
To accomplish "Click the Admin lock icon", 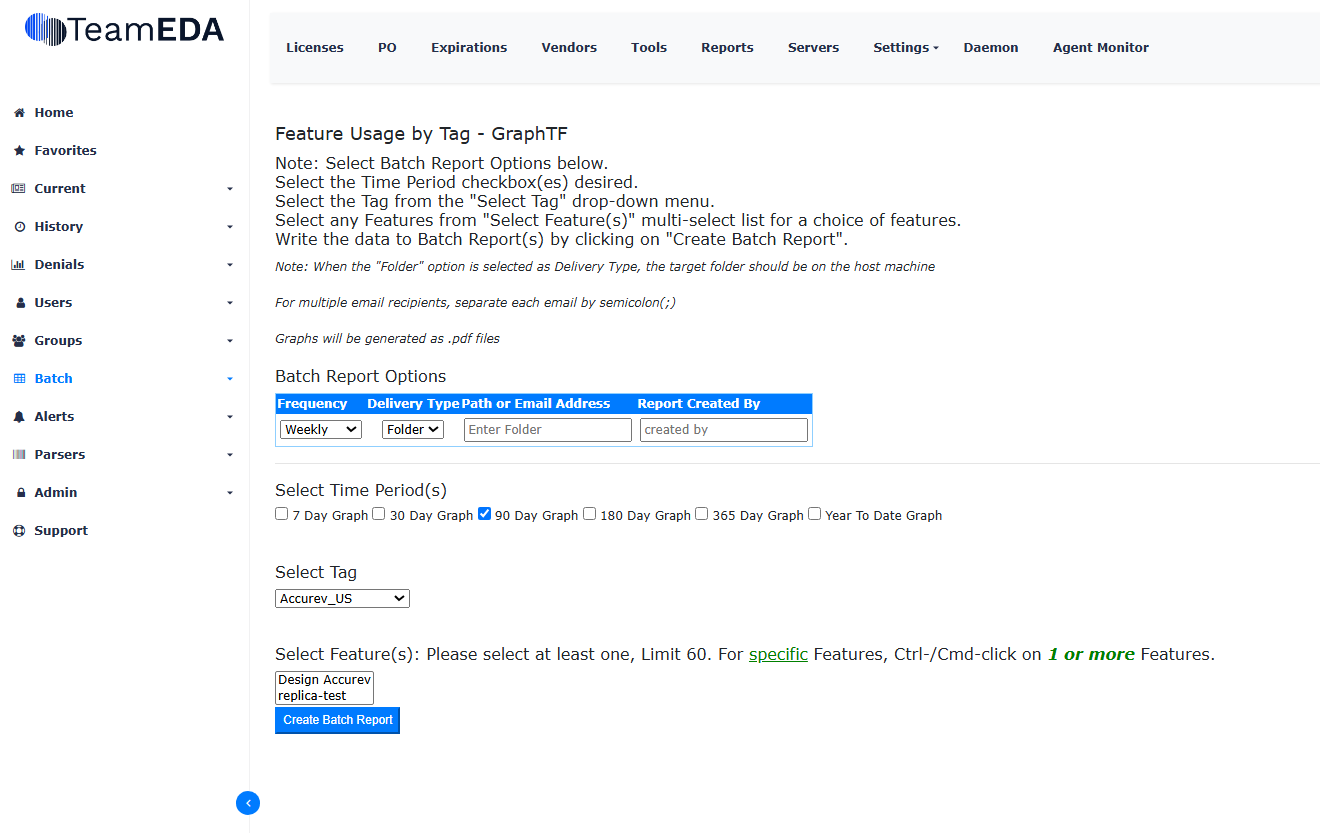I will click(x=18, y=493).
